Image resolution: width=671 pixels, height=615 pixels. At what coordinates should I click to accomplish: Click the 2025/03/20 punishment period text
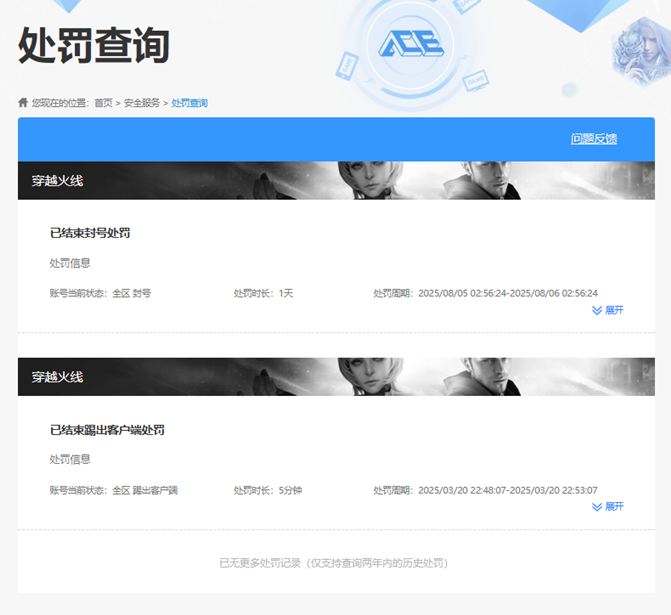(486, 490)
